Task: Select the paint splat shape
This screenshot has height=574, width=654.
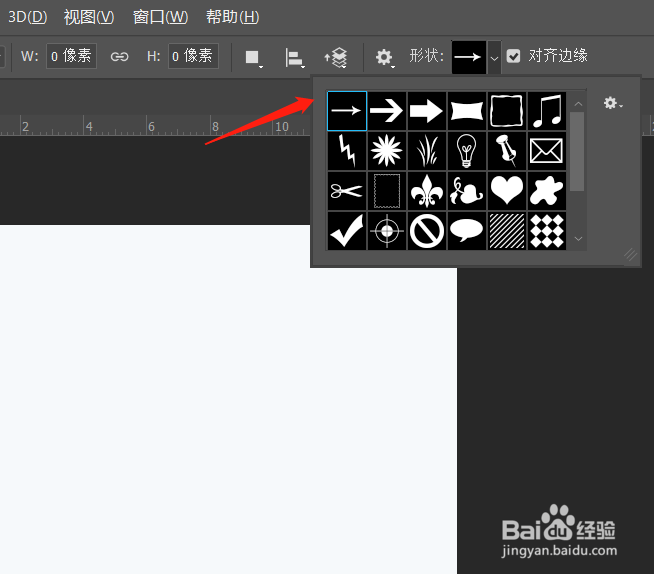Action: coord(546,191)
